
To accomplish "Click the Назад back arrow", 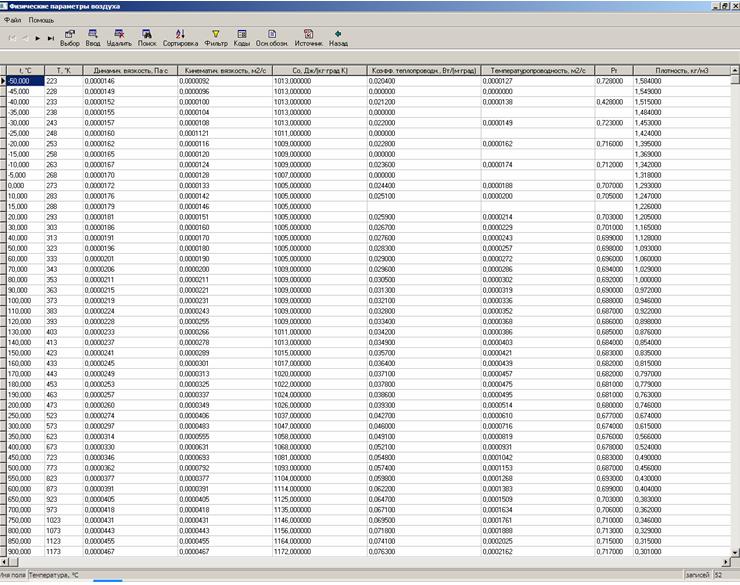I will (x=338, y=37).
